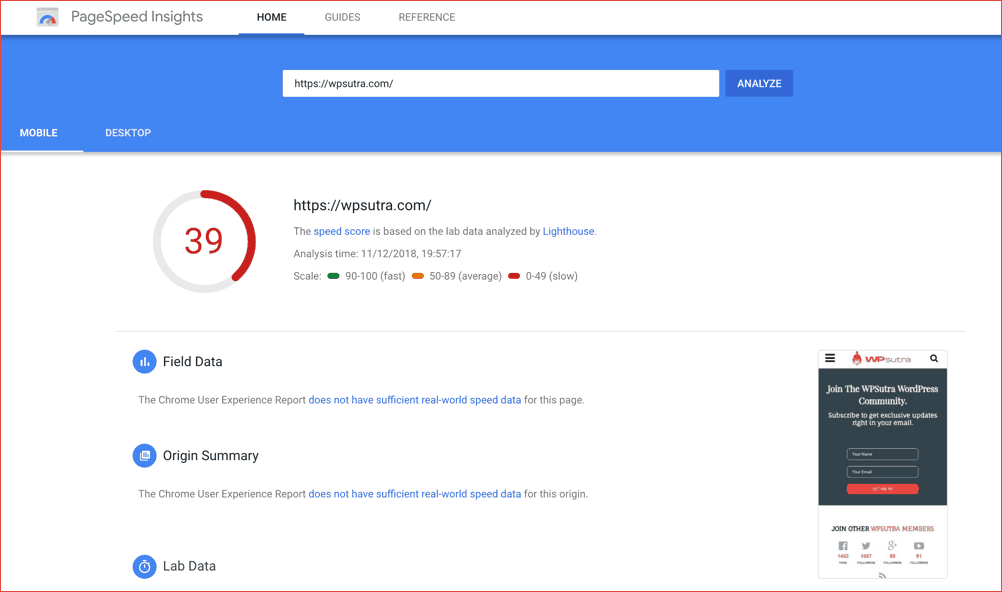Click the Analysis time text

coord(377,254)
